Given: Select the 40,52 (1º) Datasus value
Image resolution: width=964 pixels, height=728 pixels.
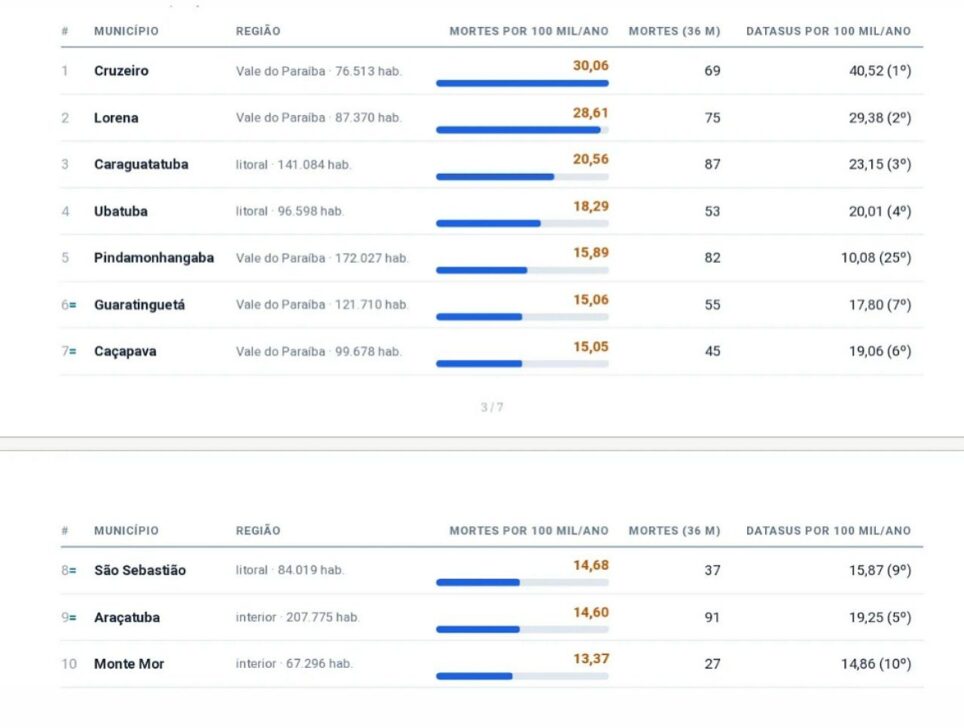Looking at the screenshot, I should click(x=880, y=71).
